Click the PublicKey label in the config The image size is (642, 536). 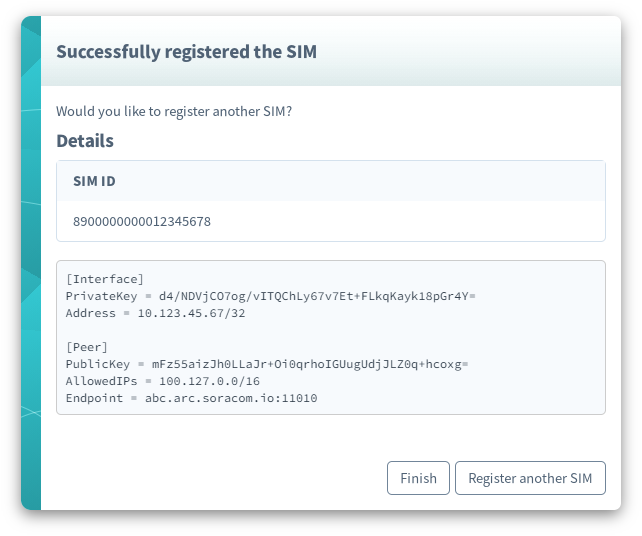point(98,364)
